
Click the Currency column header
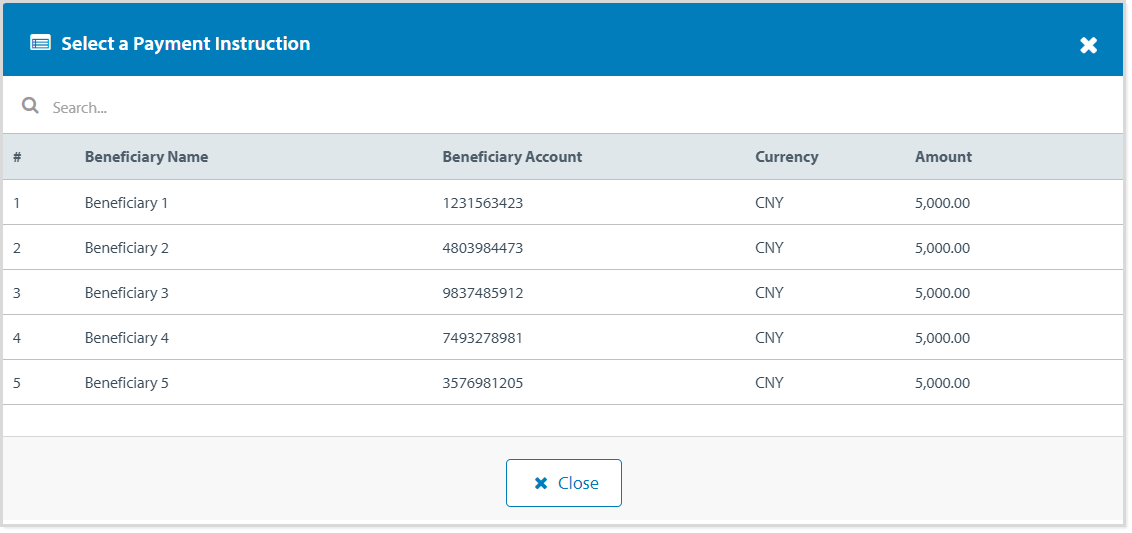click(x=786, y=157)
